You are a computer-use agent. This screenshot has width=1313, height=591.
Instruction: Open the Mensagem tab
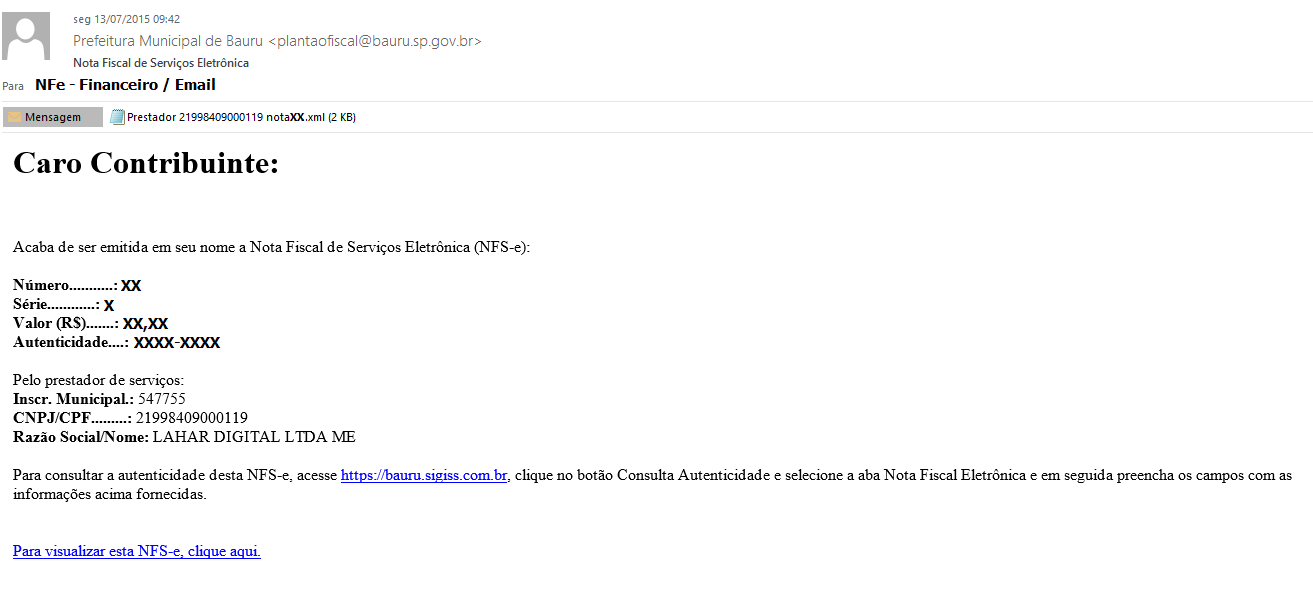[x=53, y=117]
